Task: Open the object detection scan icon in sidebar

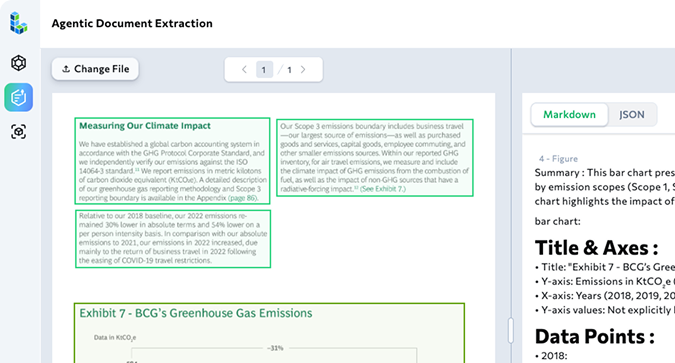Action: click(x=19, y=132)
